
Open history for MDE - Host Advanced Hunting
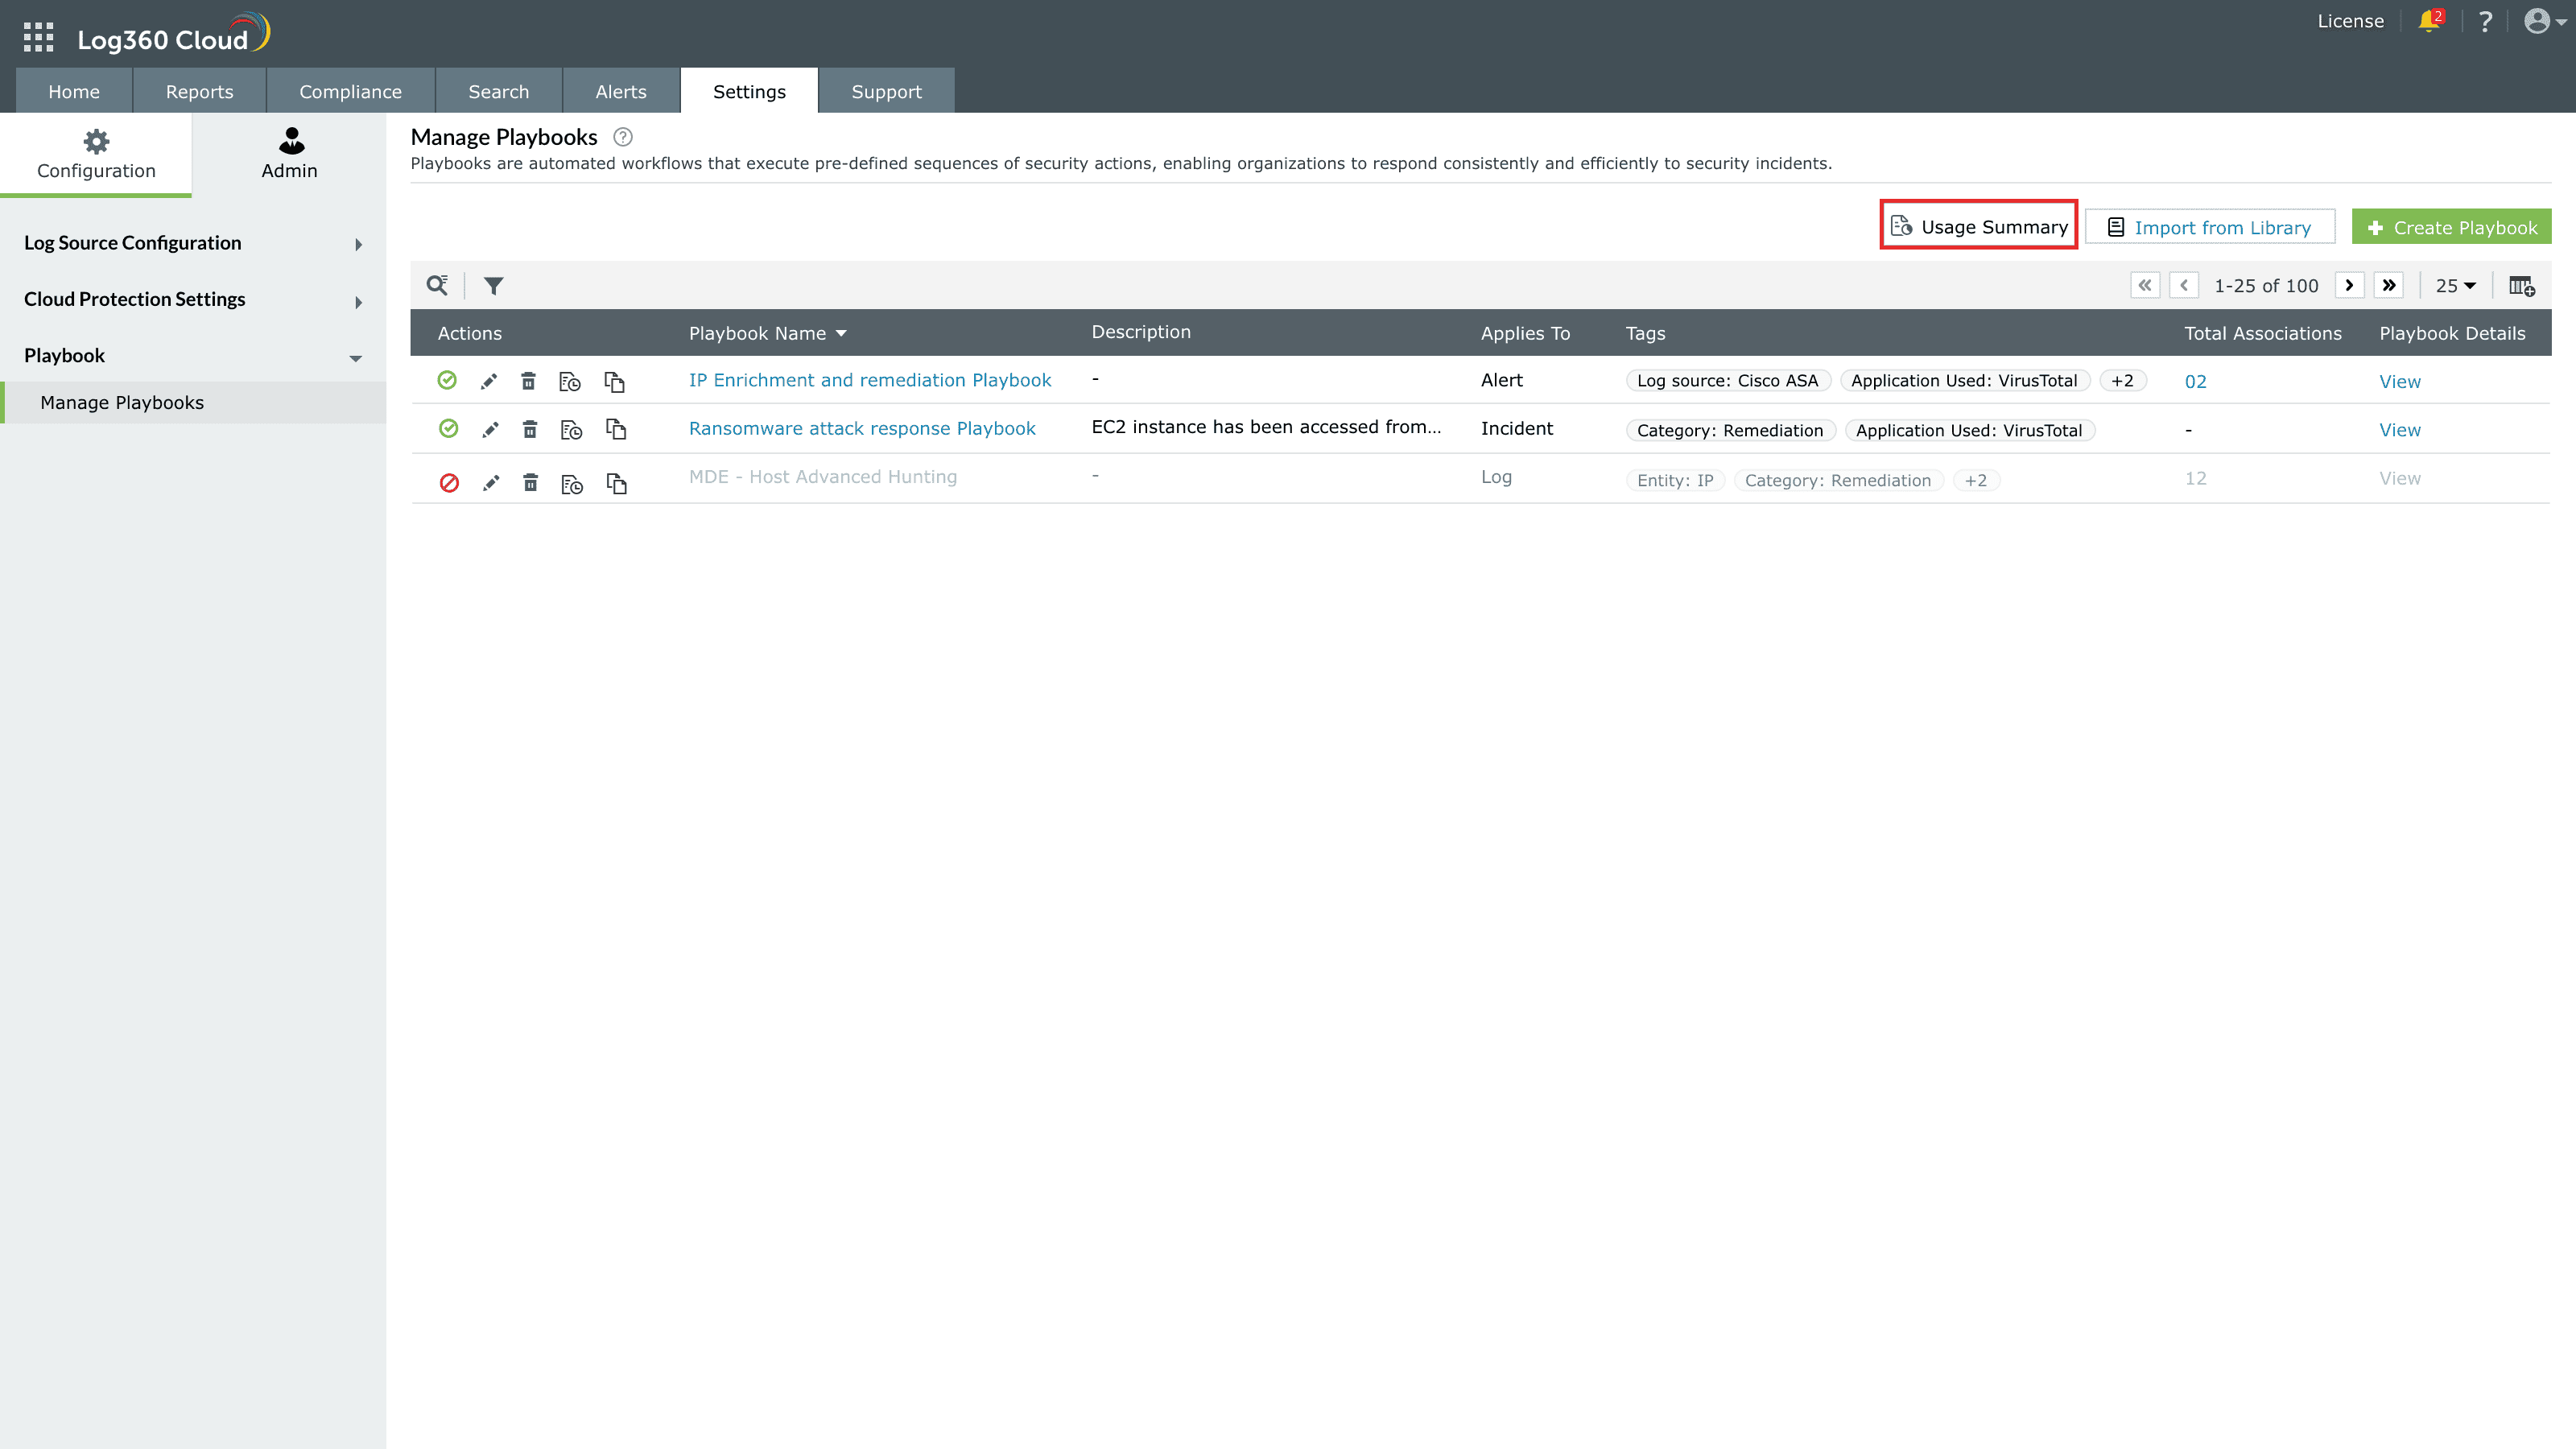click(x=572, y=484)
